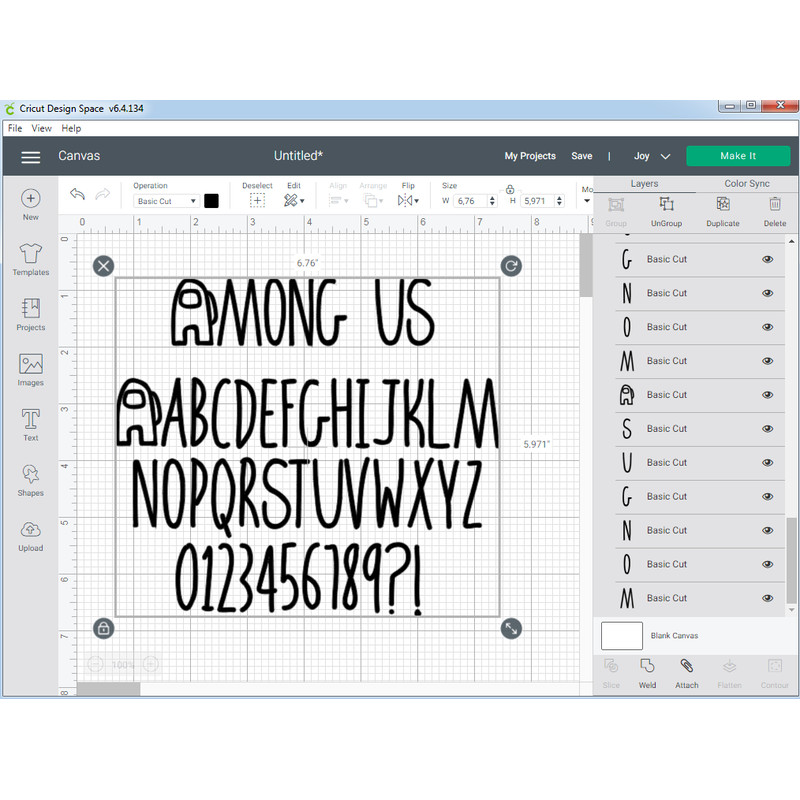Open the View menu
This screenshot has width=800, height=800.
41,128
